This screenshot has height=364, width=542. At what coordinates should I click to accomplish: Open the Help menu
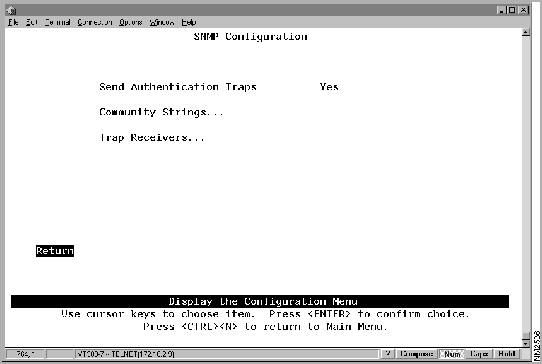pyautogui.click(x=189, y=22)
